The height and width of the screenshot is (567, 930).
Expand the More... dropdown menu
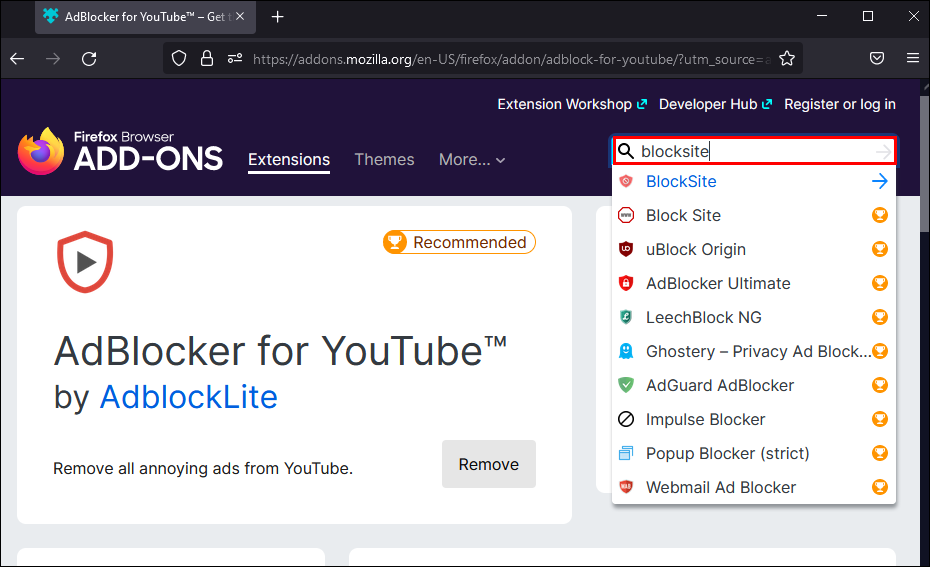tap(472, 160)
